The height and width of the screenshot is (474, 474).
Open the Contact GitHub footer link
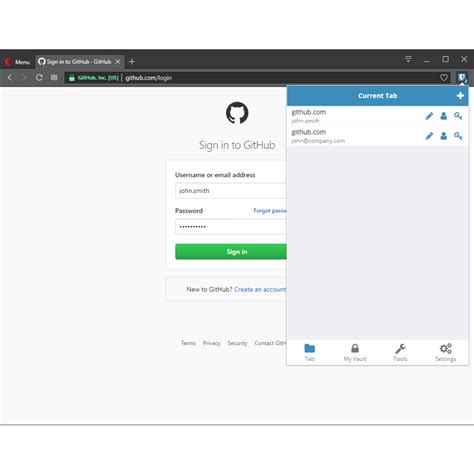[270, 343]
